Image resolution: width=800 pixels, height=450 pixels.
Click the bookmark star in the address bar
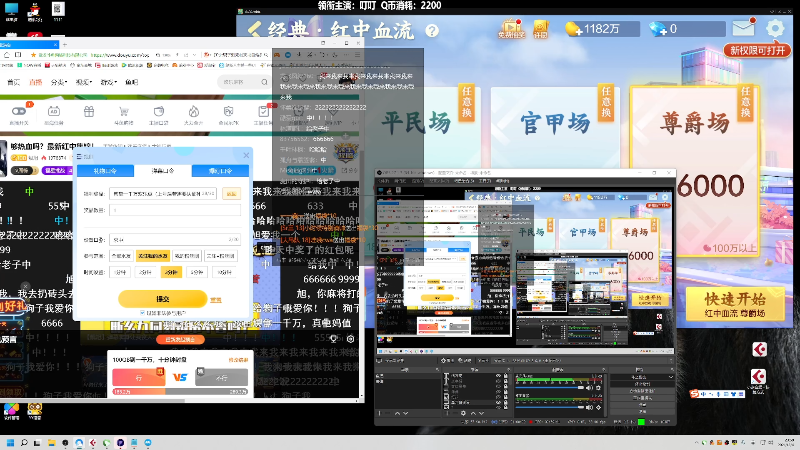point(33,55)
